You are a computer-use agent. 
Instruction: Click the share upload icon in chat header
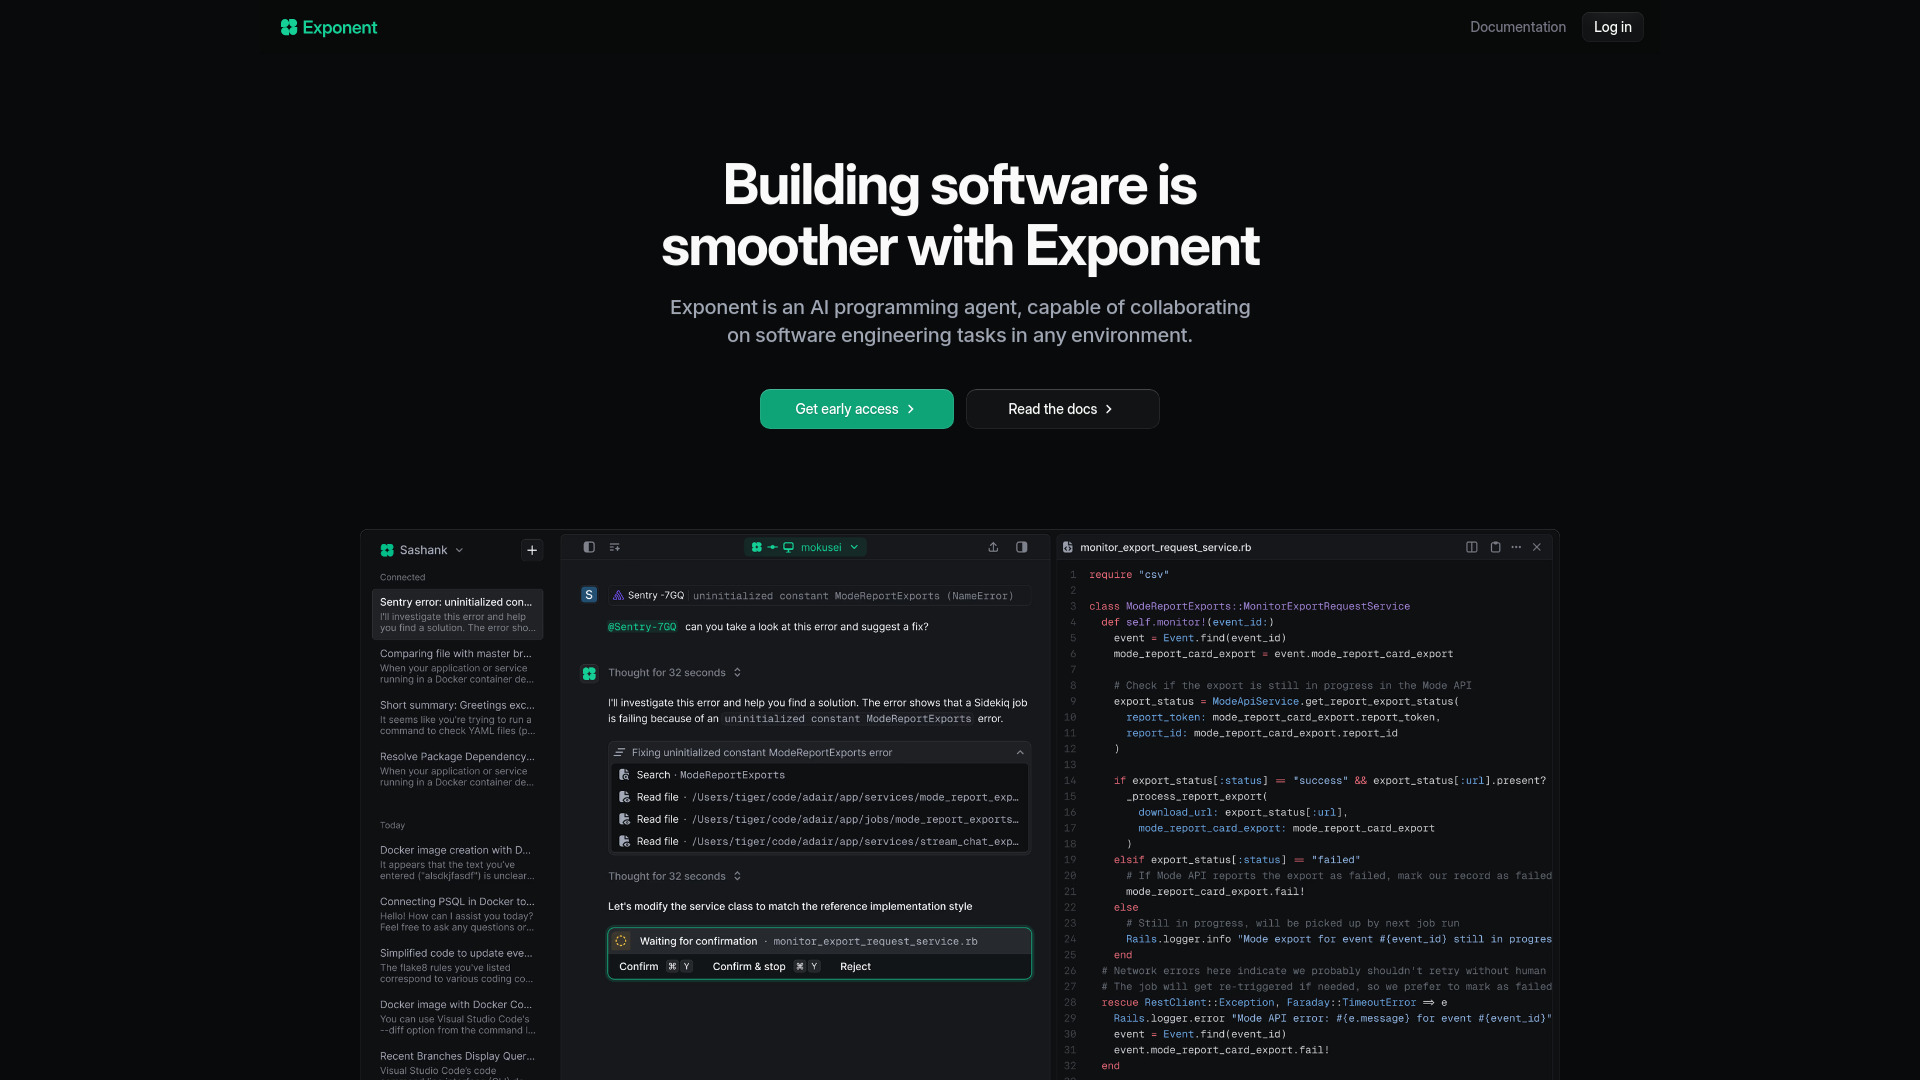click(x=993, y=547)
